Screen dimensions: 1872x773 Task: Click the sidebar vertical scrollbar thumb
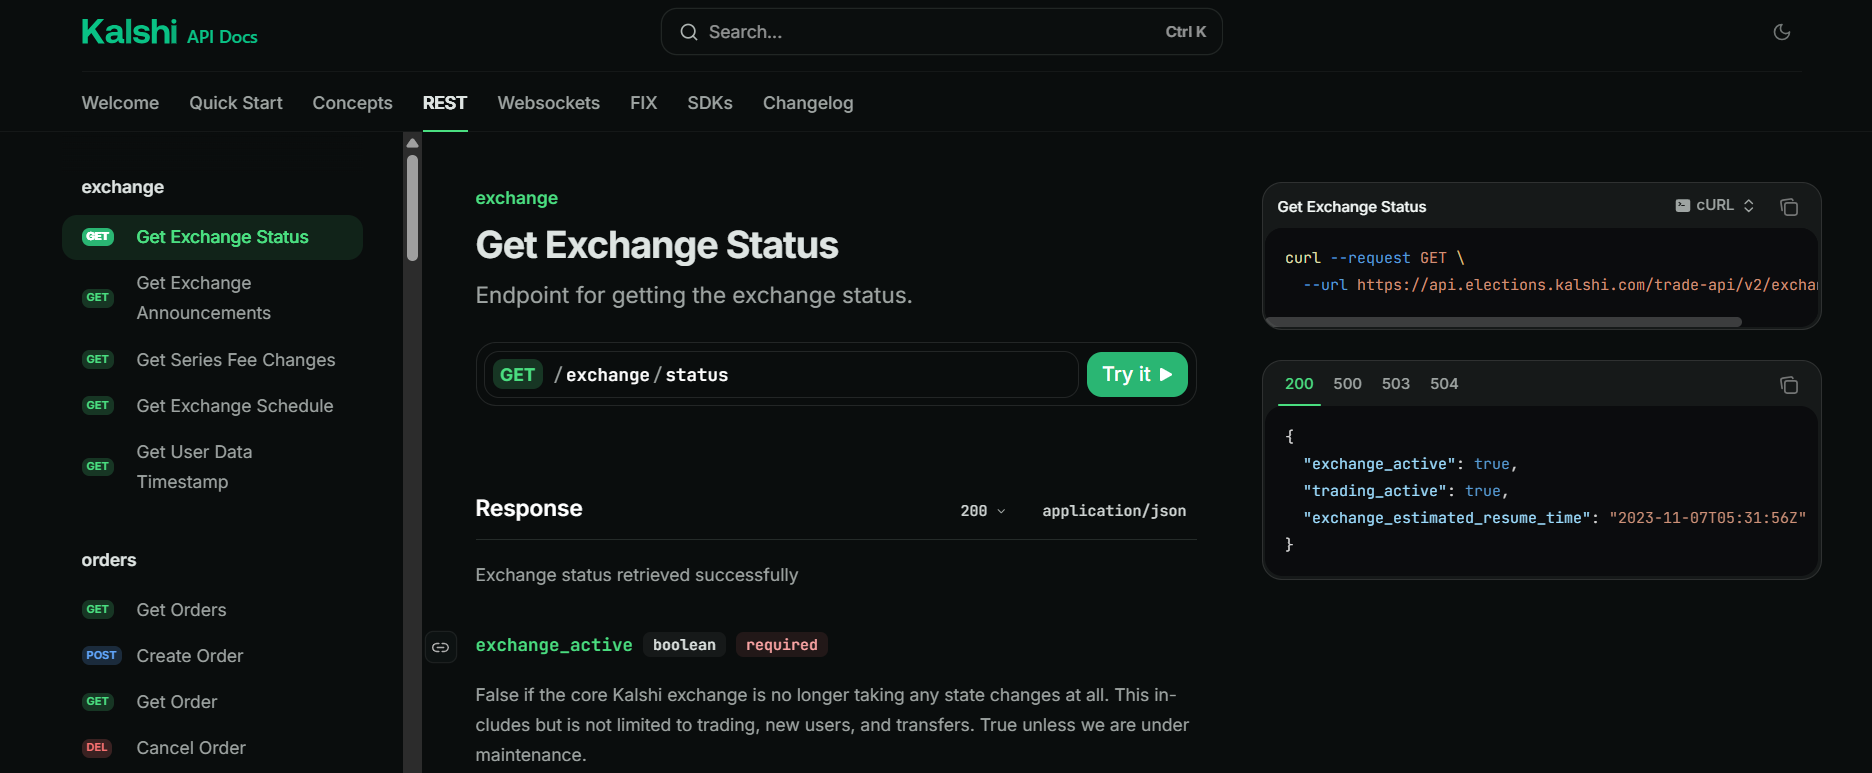click(412, 207)
